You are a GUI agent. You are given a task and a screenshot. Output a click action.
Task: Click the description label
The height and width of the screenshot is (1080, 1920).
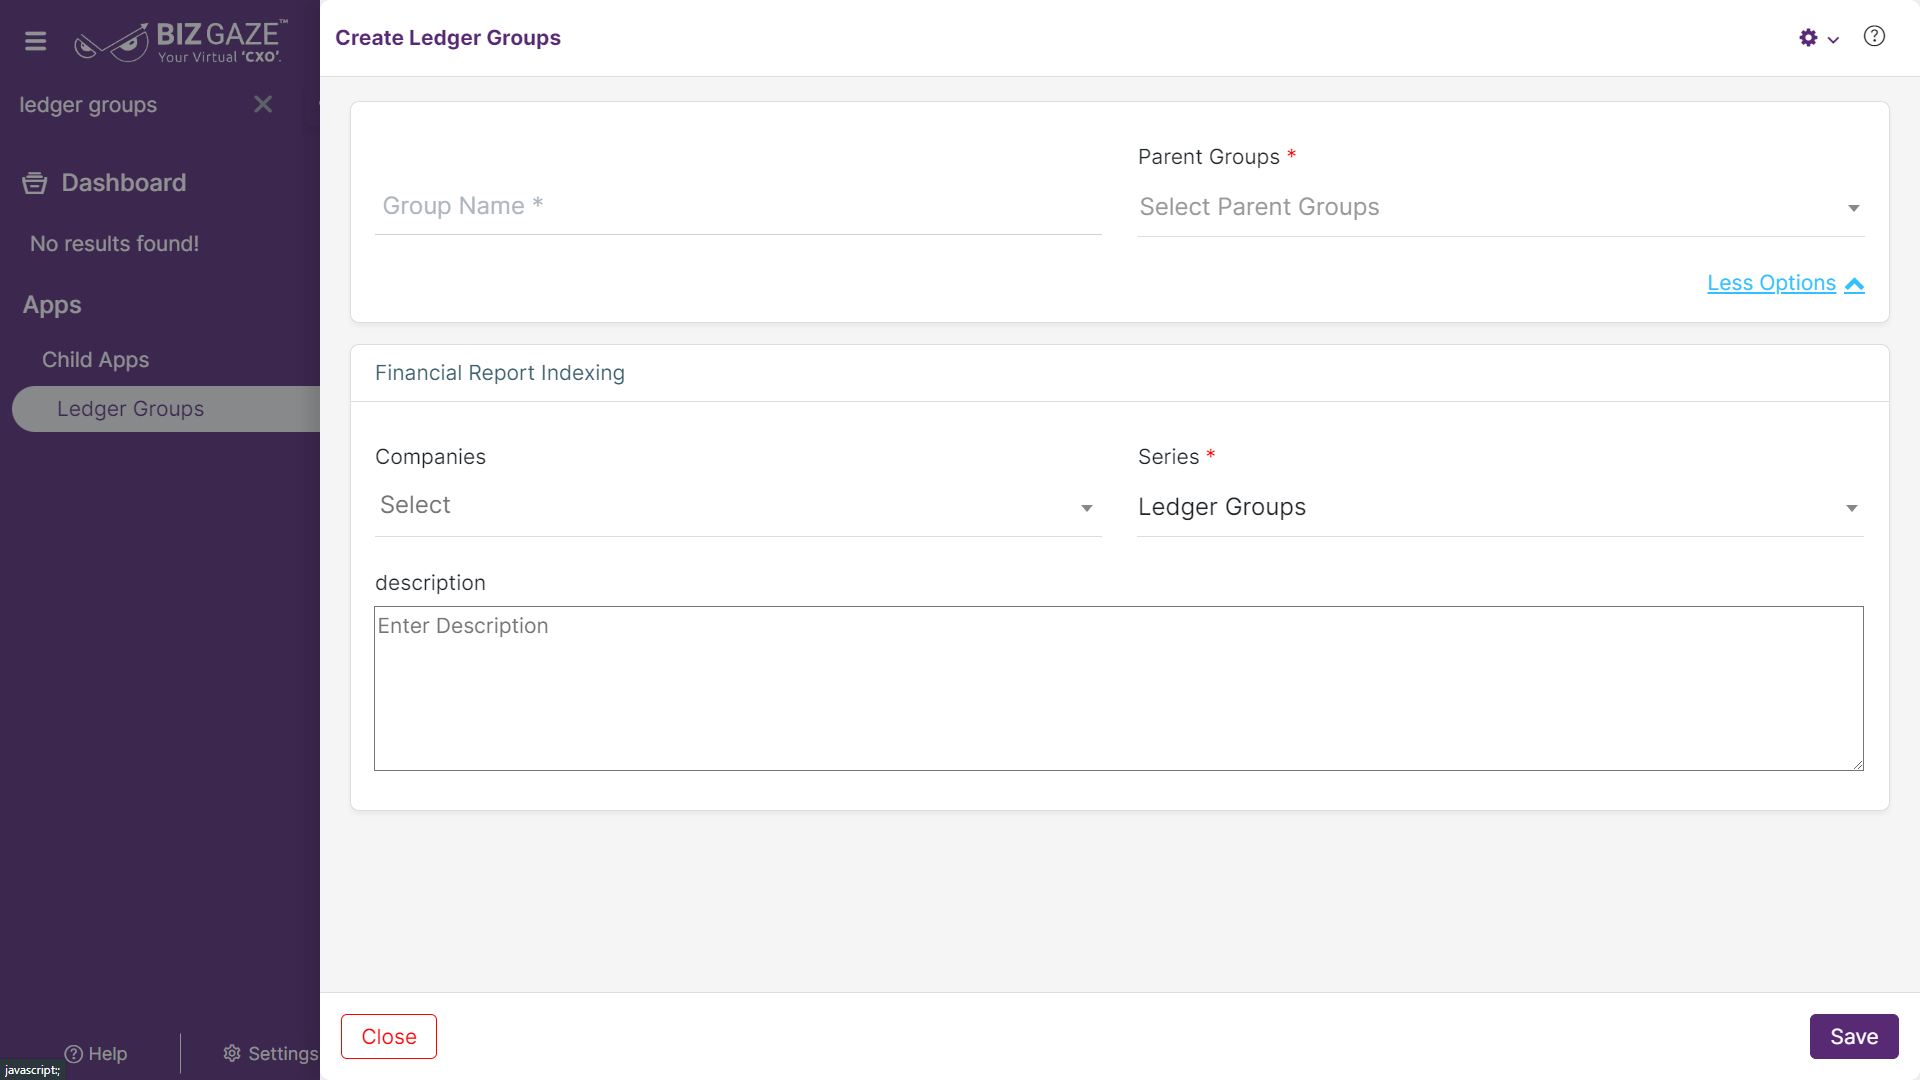(x=430, y=583)
